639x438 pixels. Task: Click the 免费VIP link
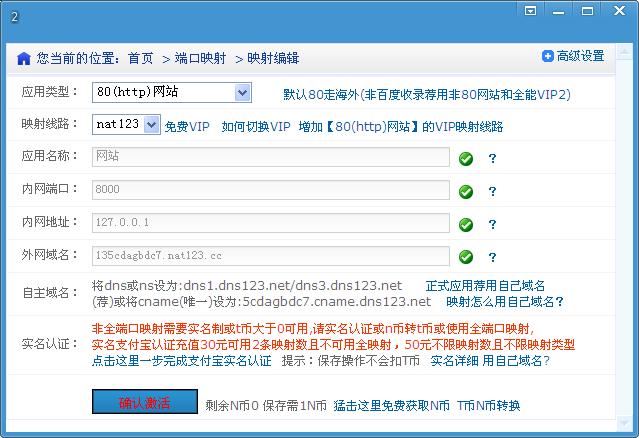(187, 127)
